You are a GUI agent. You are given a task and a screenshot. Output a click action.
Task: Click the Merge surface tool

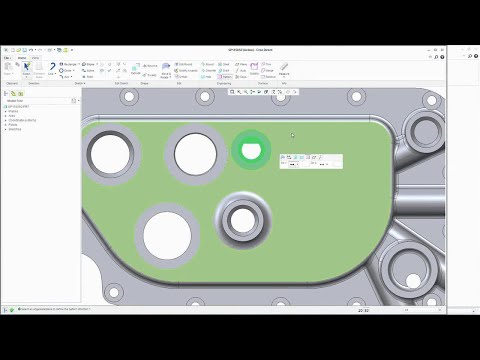(x=267, y=71)
